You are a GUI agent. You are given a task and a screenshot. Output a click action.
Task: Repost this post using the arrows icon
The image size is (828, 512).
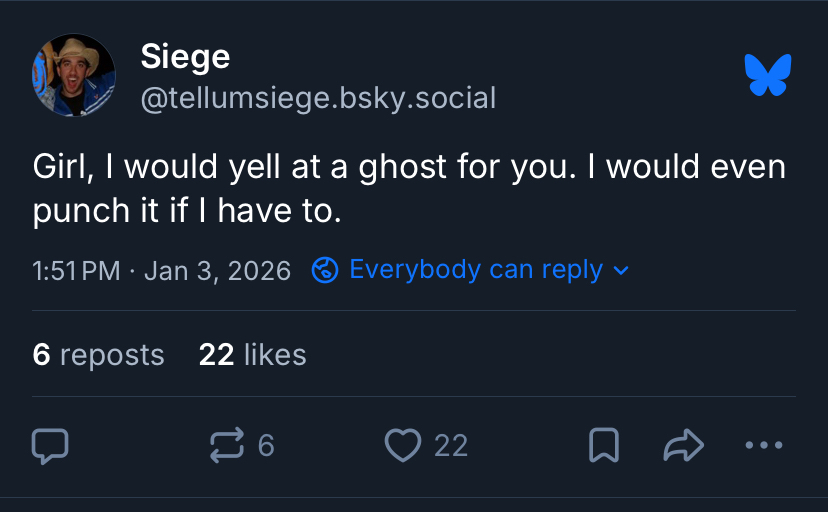coord(227,446)
